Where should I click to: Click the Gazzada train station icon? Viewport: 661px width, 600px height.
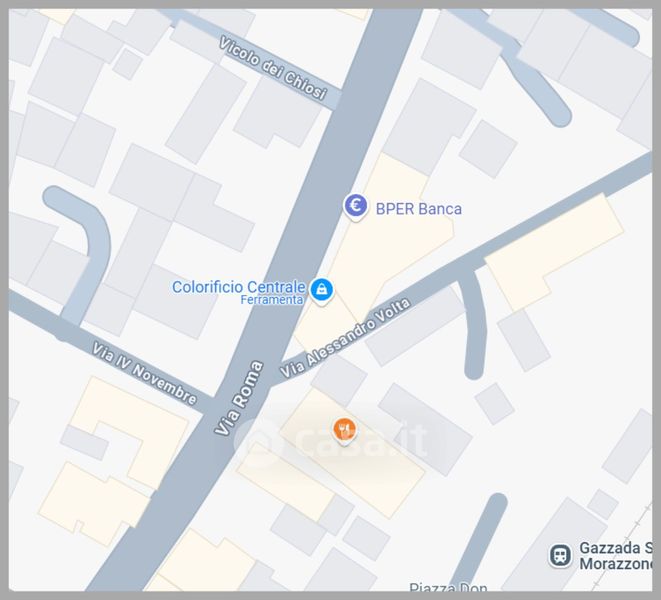tap(560, 555)
